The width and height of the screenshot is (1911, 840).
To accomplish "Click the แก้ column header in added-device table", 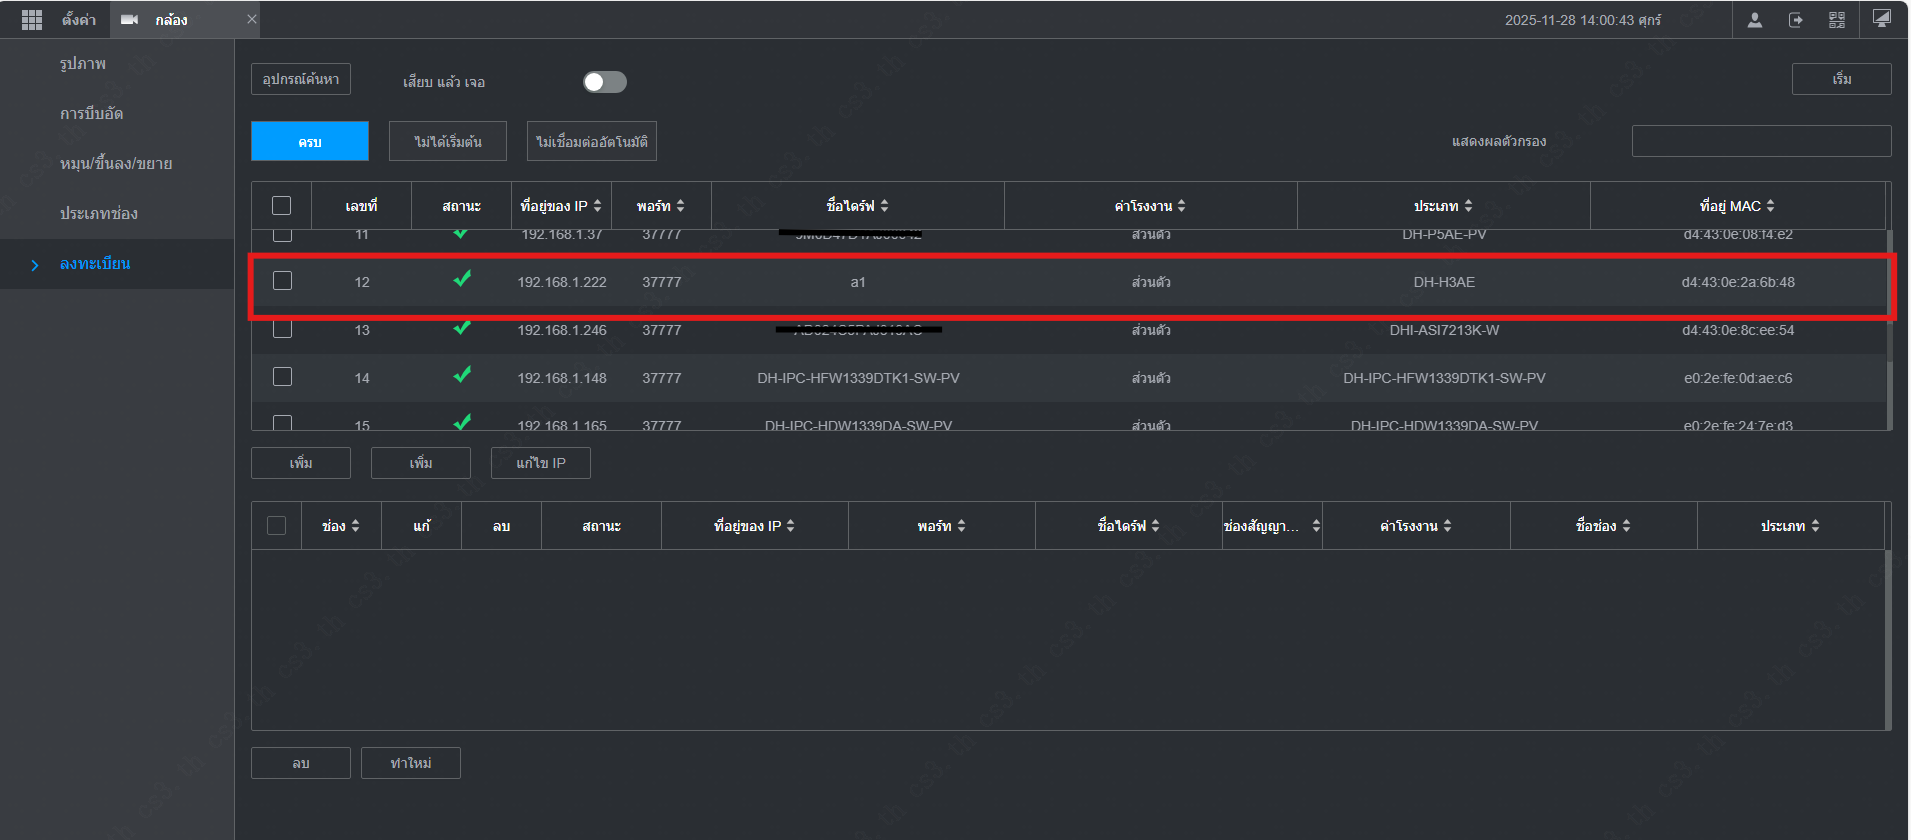I will [422, 526].
